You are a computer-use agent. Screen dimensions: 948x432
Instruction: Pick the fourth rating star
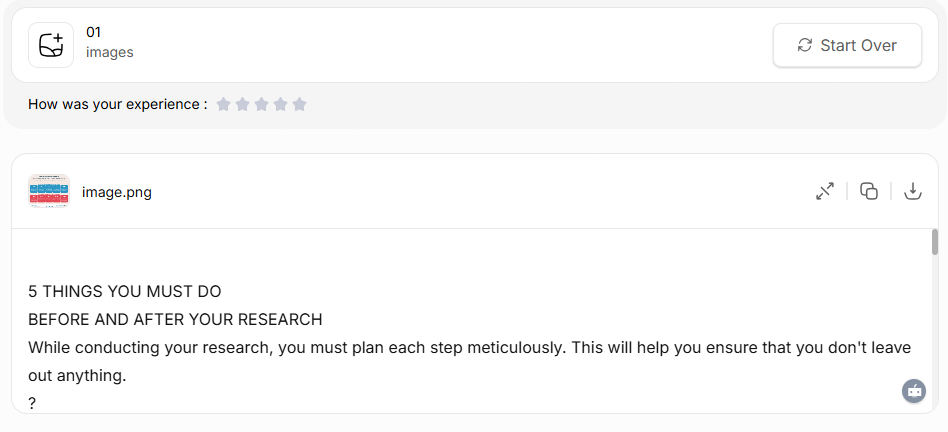(280, 104)
